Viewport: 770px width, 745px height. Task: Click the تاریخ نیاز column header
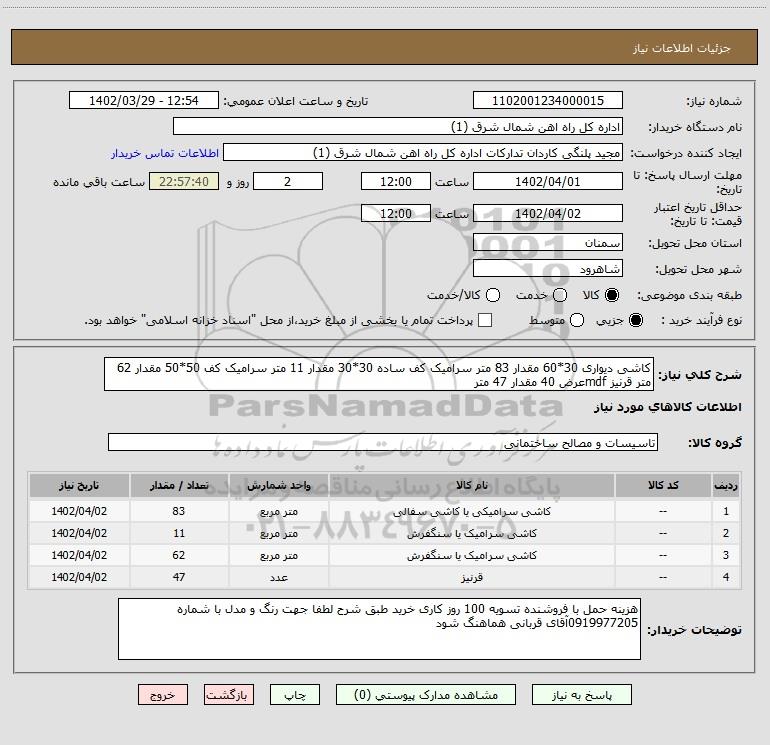pos(79,485)
